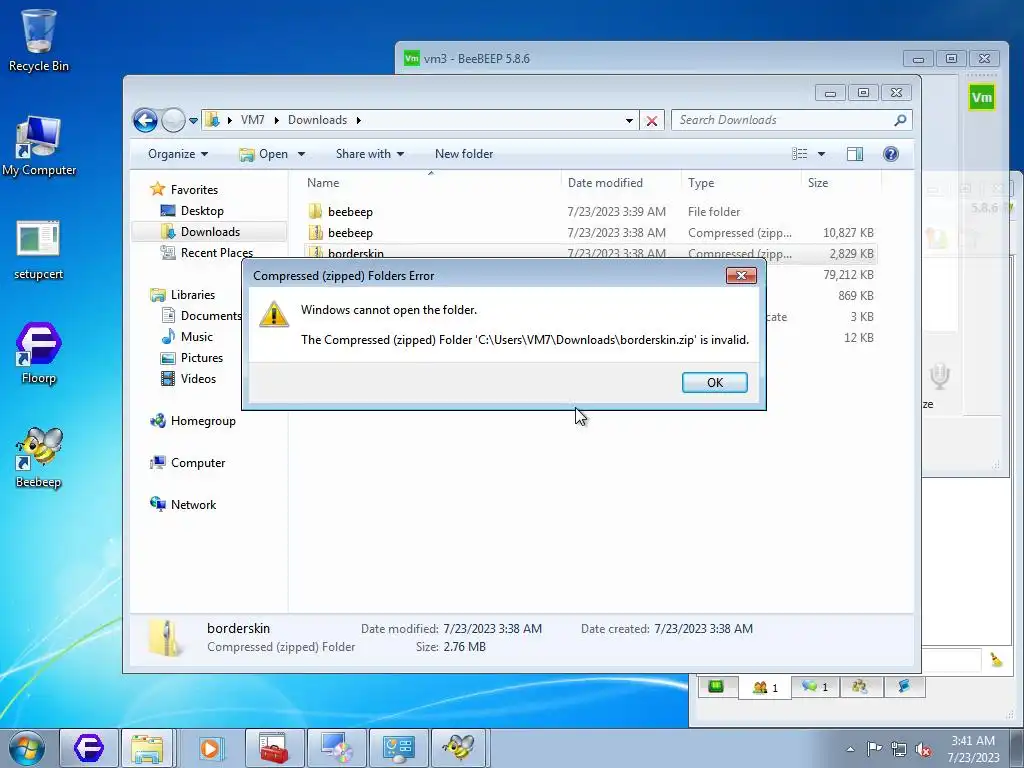Open the address bar previous locations dropdown
This screenshot has height=768, width=1024.
coord(629,121)
